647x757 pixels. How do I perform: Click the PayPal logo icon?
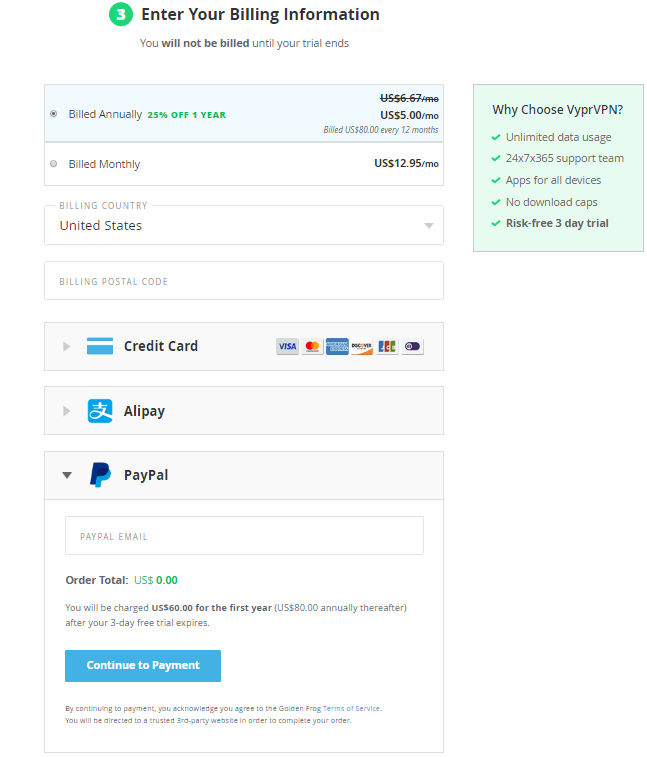point(100,475)
